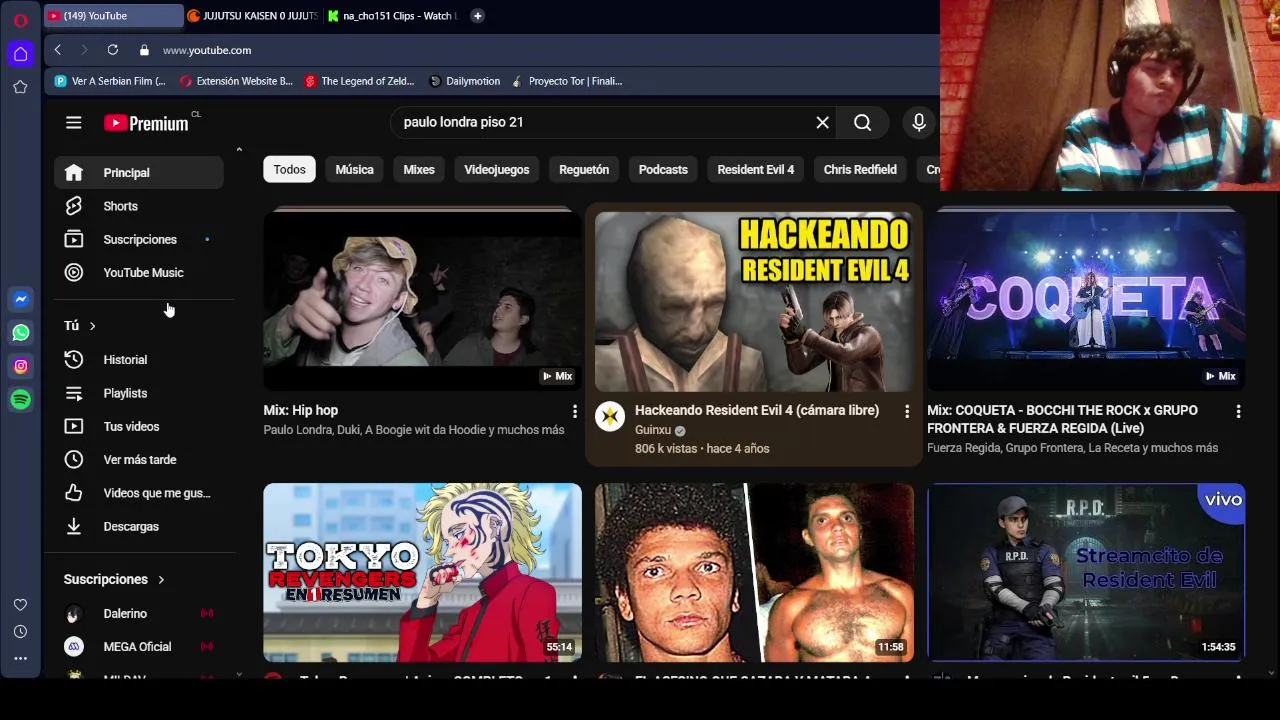Image resolution: width=1280 pixels, height=720 pixels.
Task: Open the Principal home sidebar item
Action: pos(138,172)
